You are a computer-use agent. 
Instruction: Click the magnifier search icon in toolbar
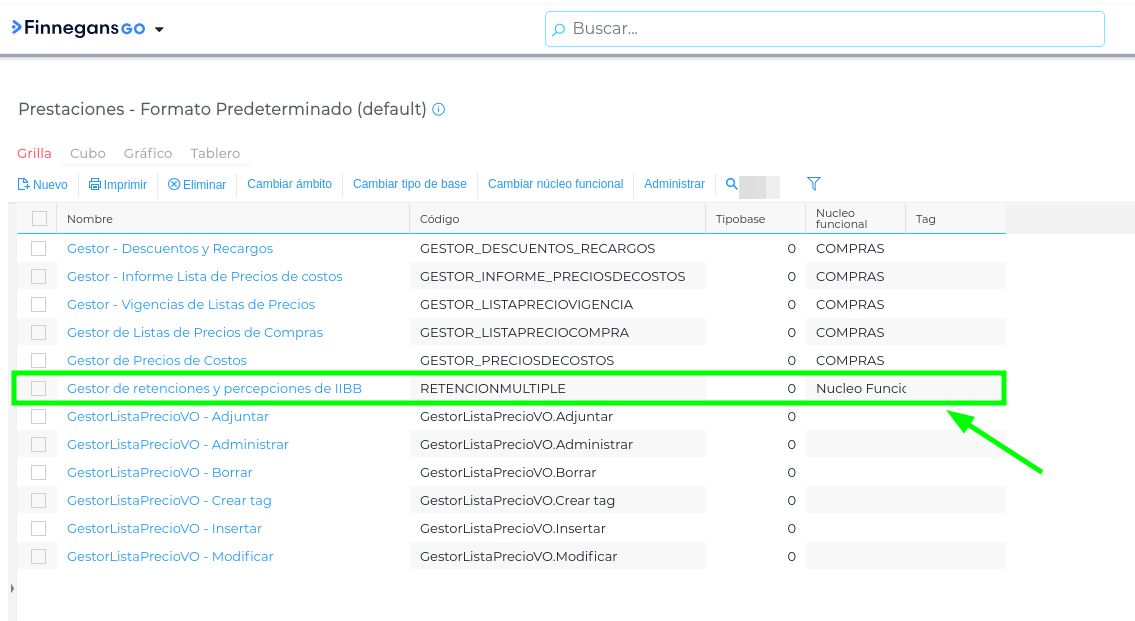point(732,184)
